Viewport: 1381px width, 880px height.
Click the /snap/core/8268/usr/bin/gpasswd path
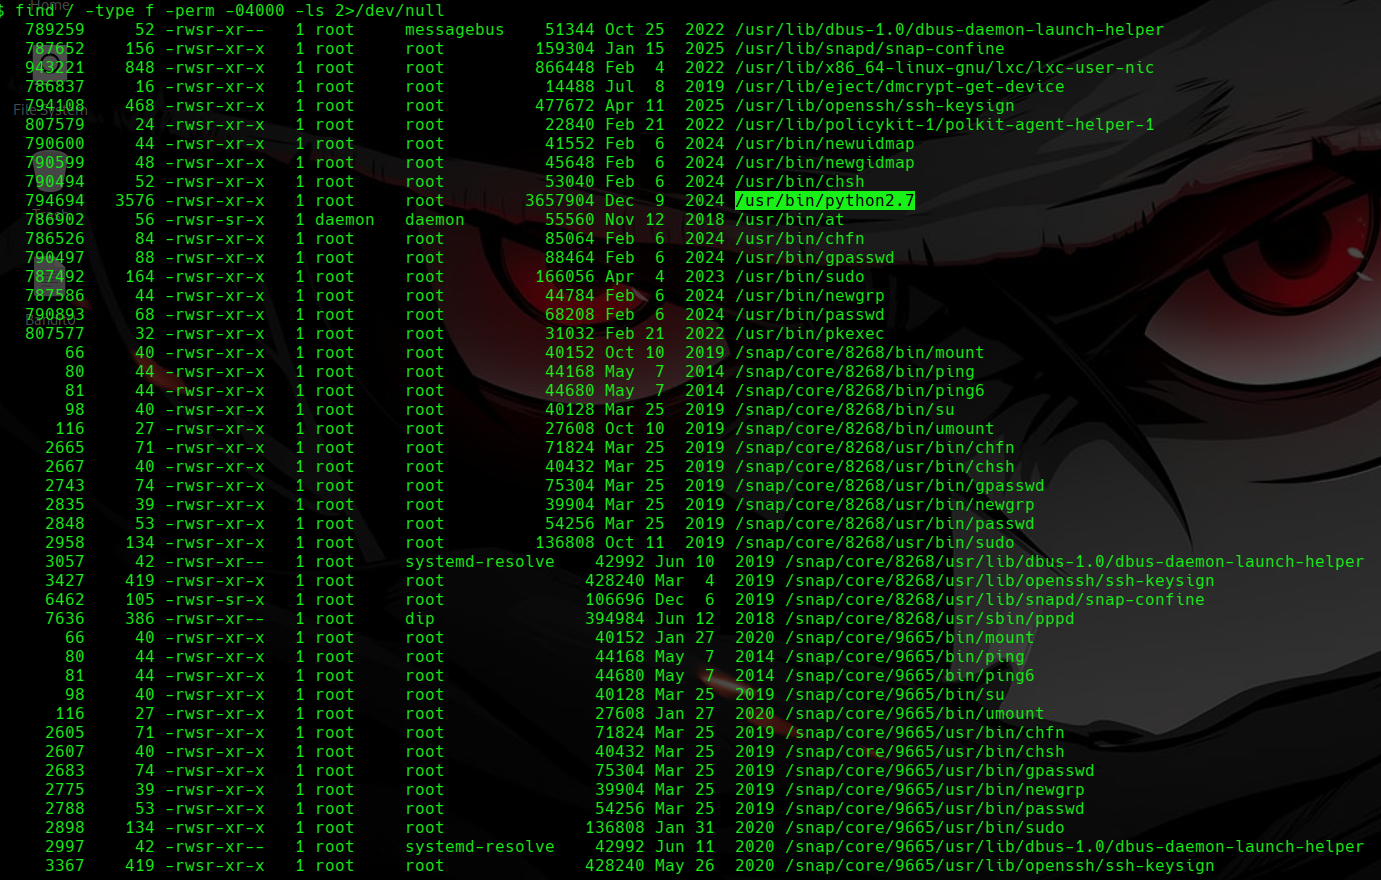point(890,486)
